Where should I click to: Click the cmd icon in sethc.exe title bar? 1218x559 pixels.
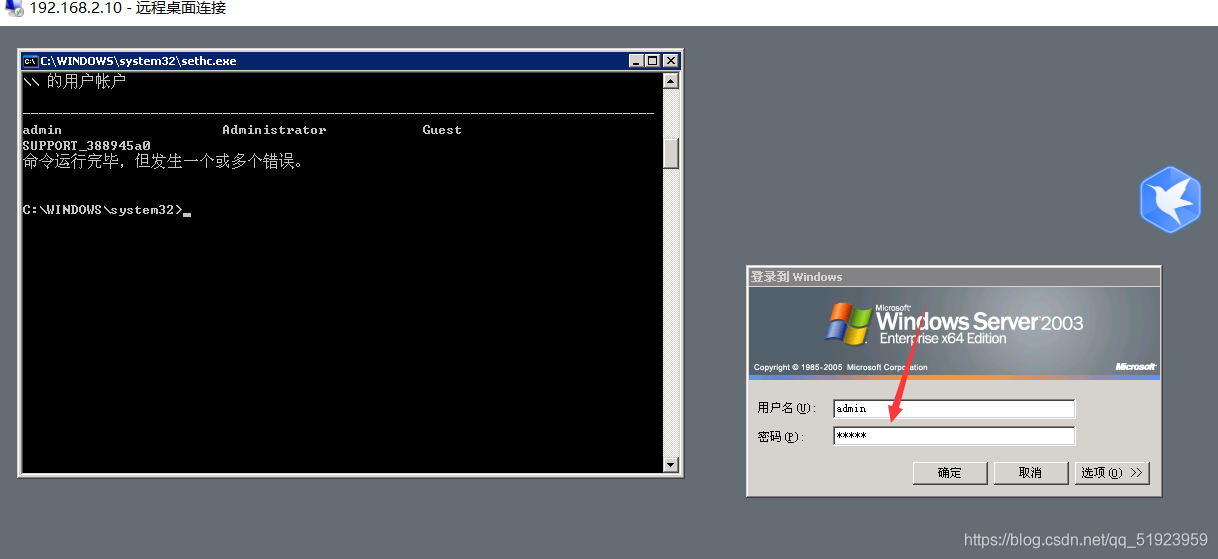(x=31, y=61)
